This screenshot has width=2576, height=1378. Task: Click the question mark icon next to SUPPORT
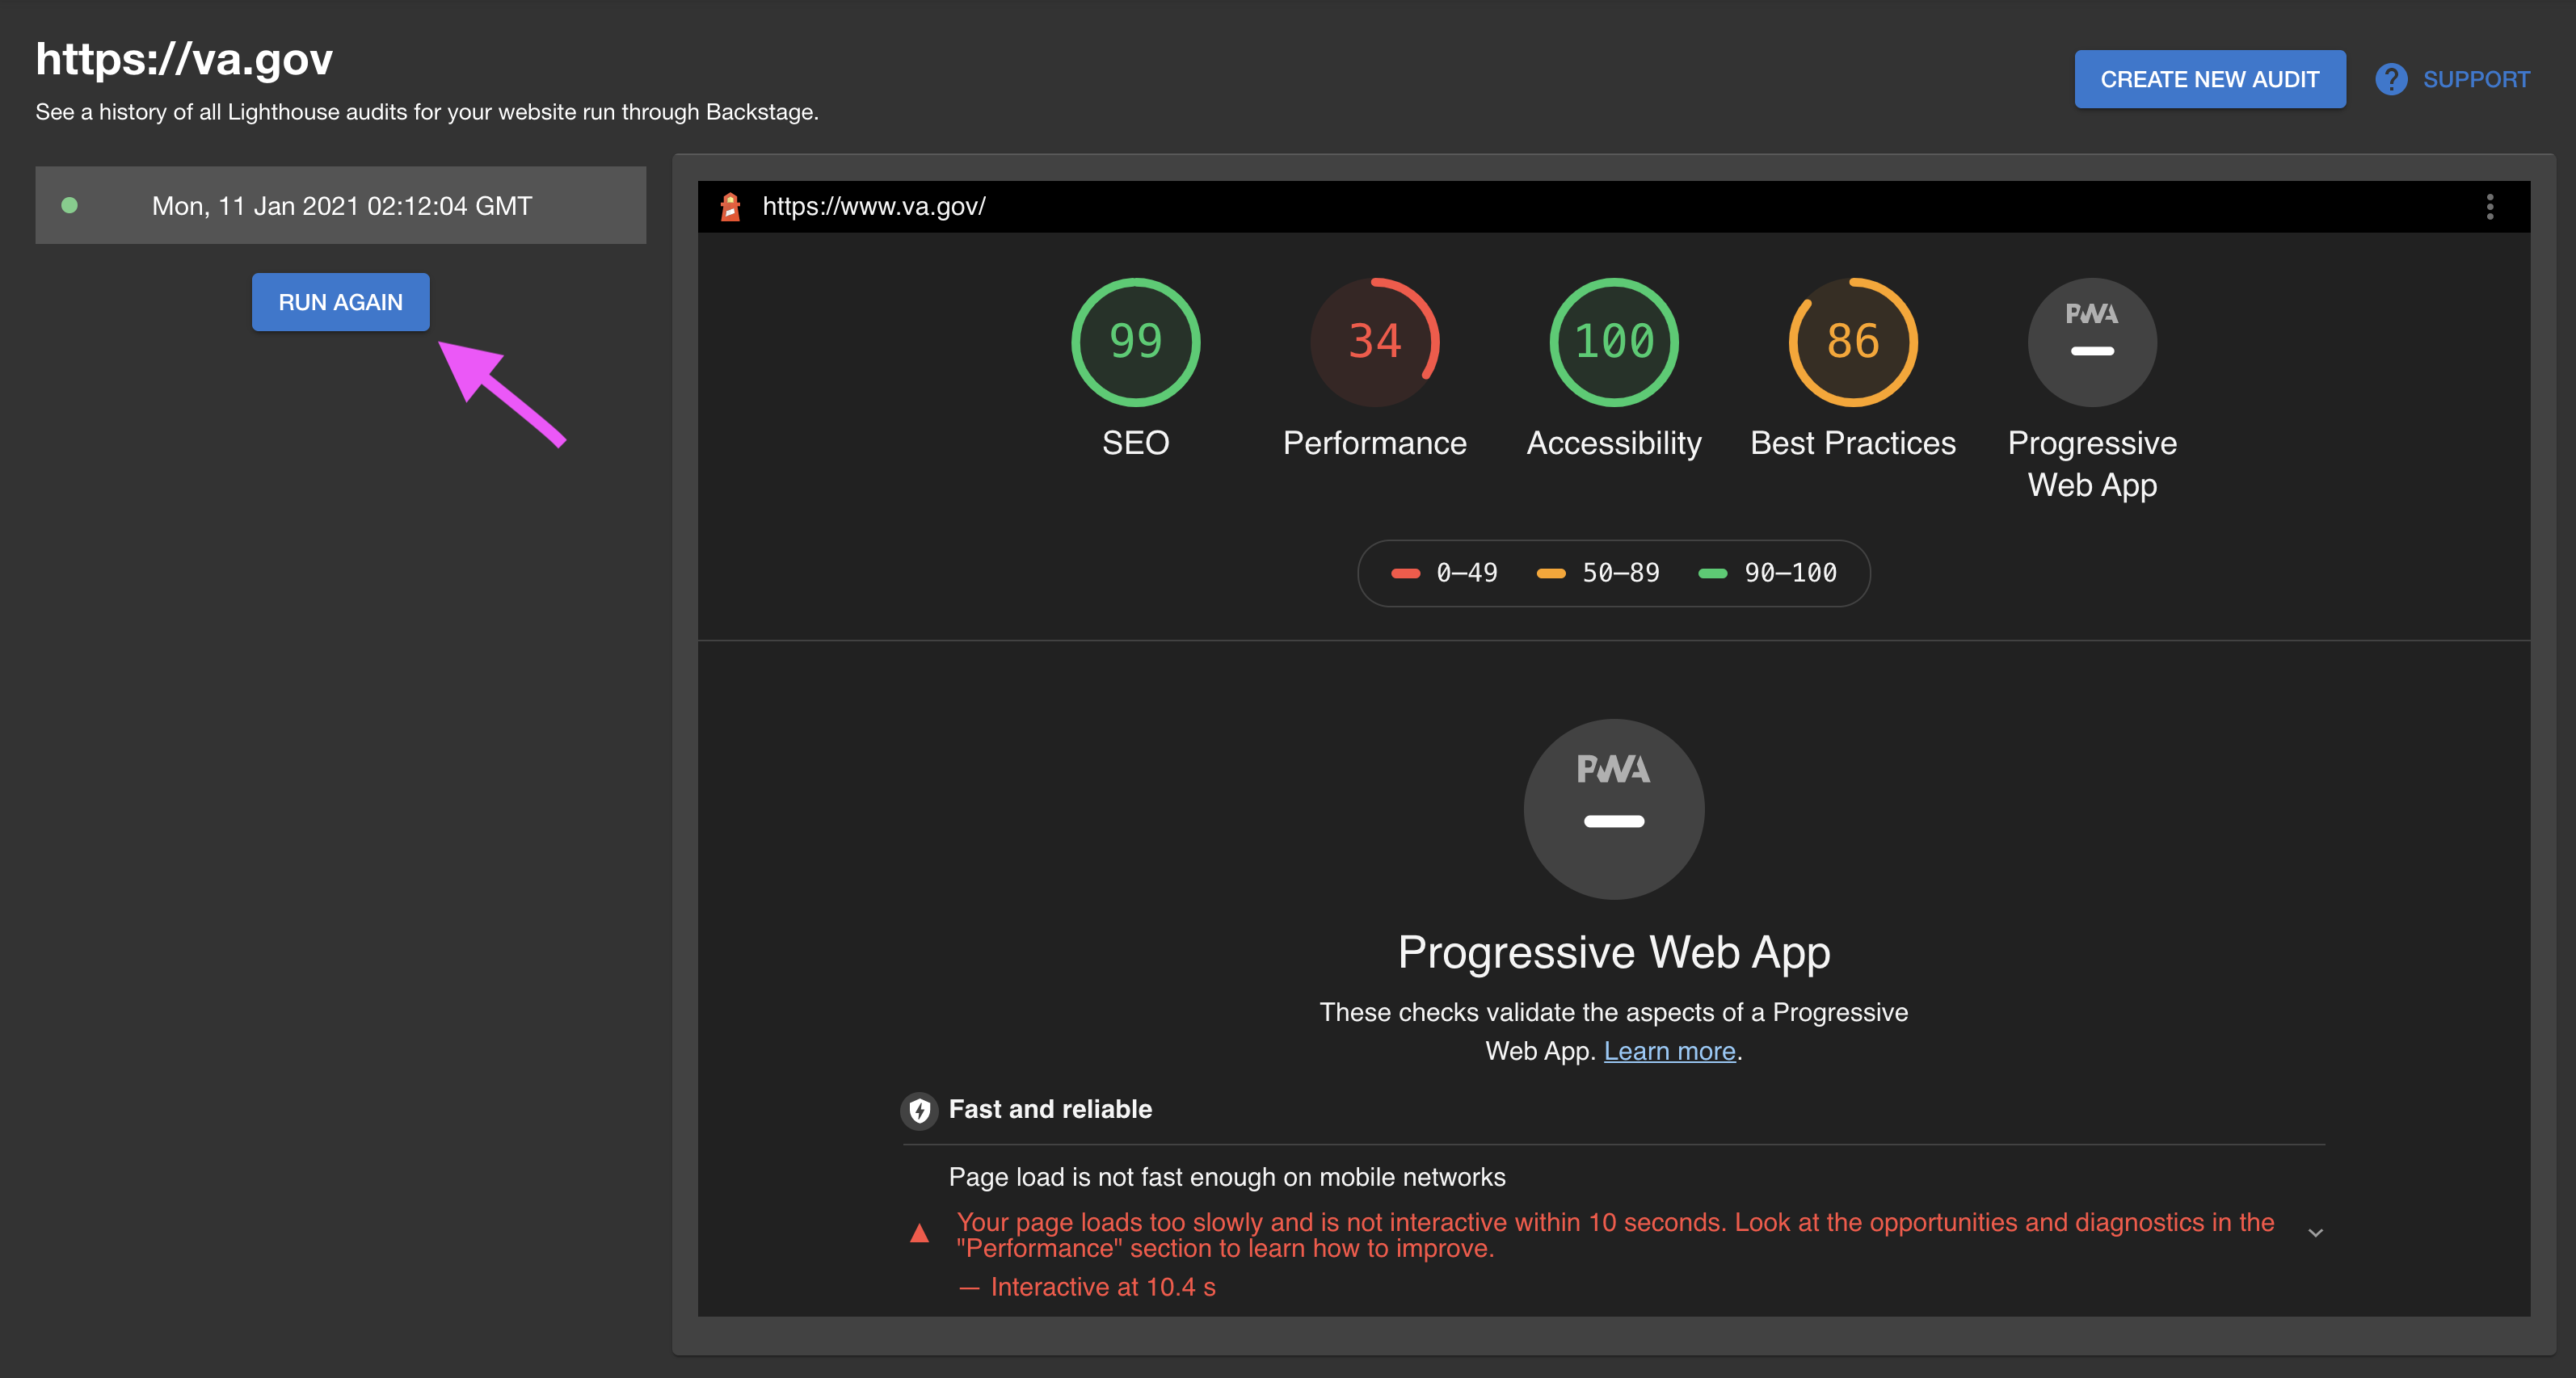(2392, 78)
